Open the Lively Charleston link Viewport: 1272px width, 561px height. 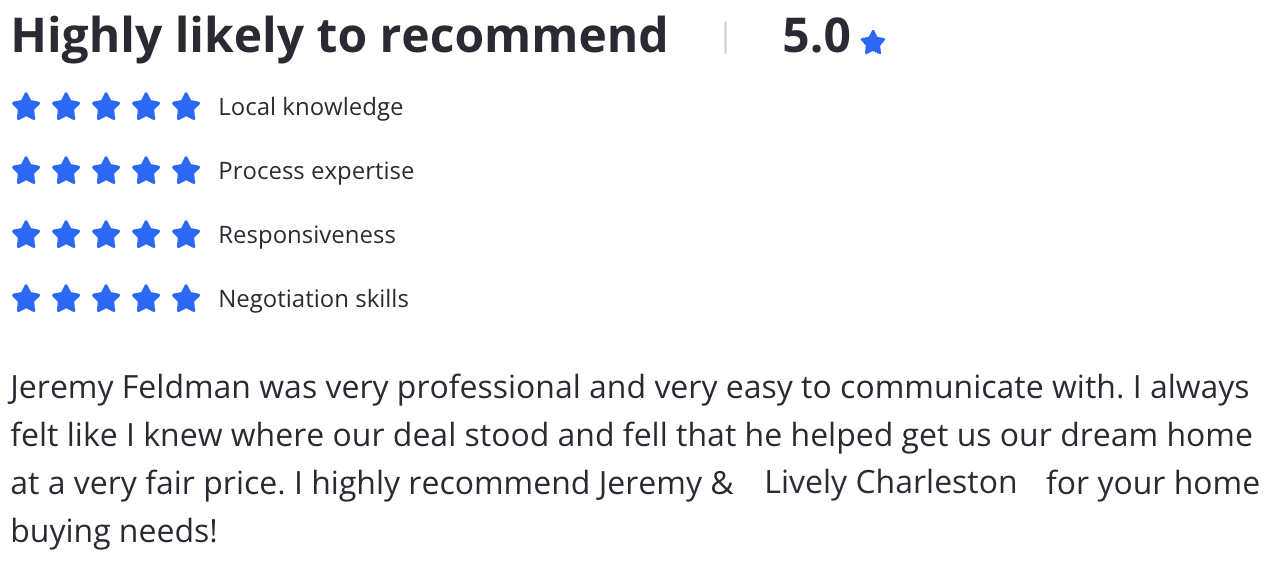point(890,482)
